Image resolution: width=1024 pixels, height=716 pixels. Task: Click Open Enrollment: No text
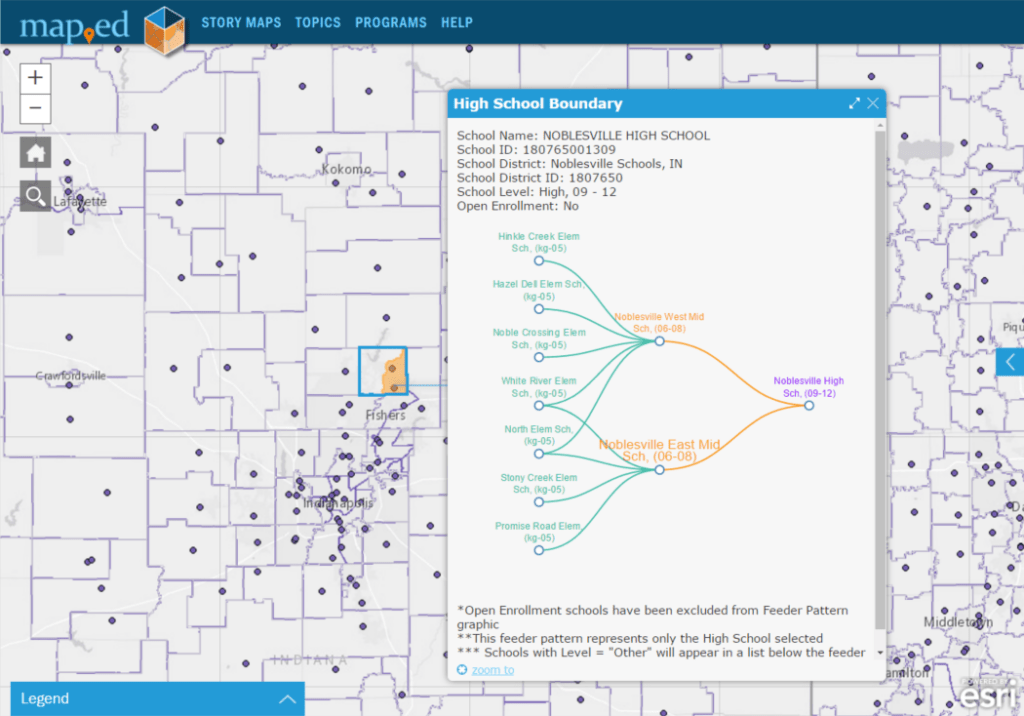518,206
